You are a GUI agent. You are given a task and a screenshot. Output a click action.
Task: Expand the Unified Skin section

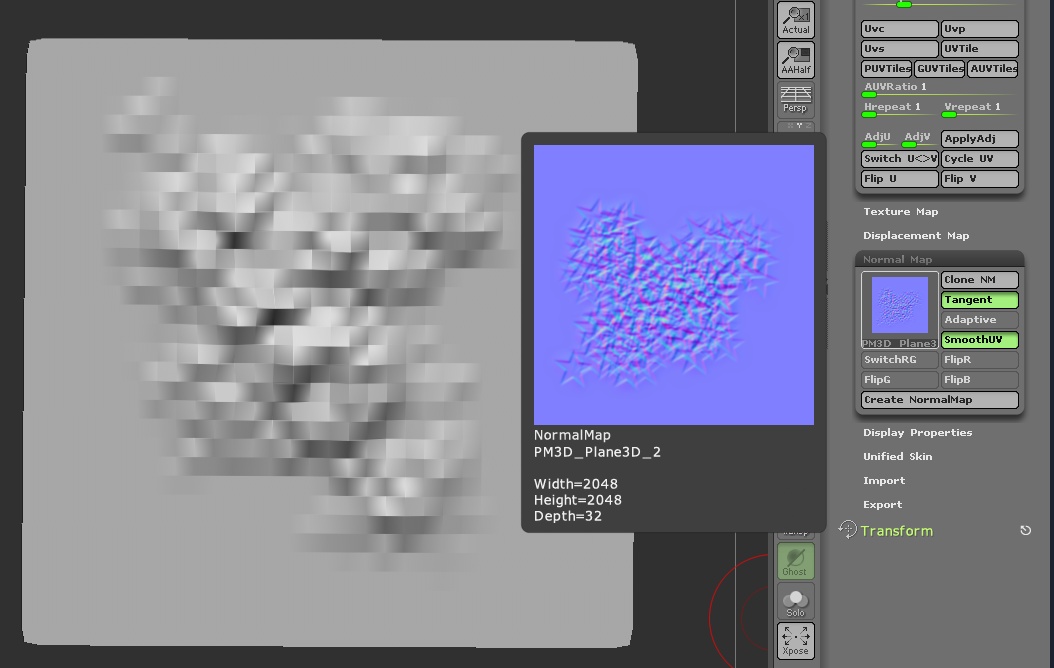click(897, 456)
